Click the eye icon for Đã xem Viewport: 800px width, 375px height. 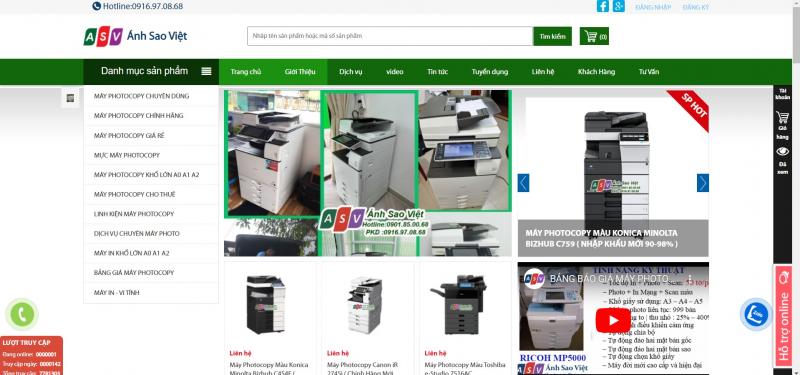[x=782, y=152]
